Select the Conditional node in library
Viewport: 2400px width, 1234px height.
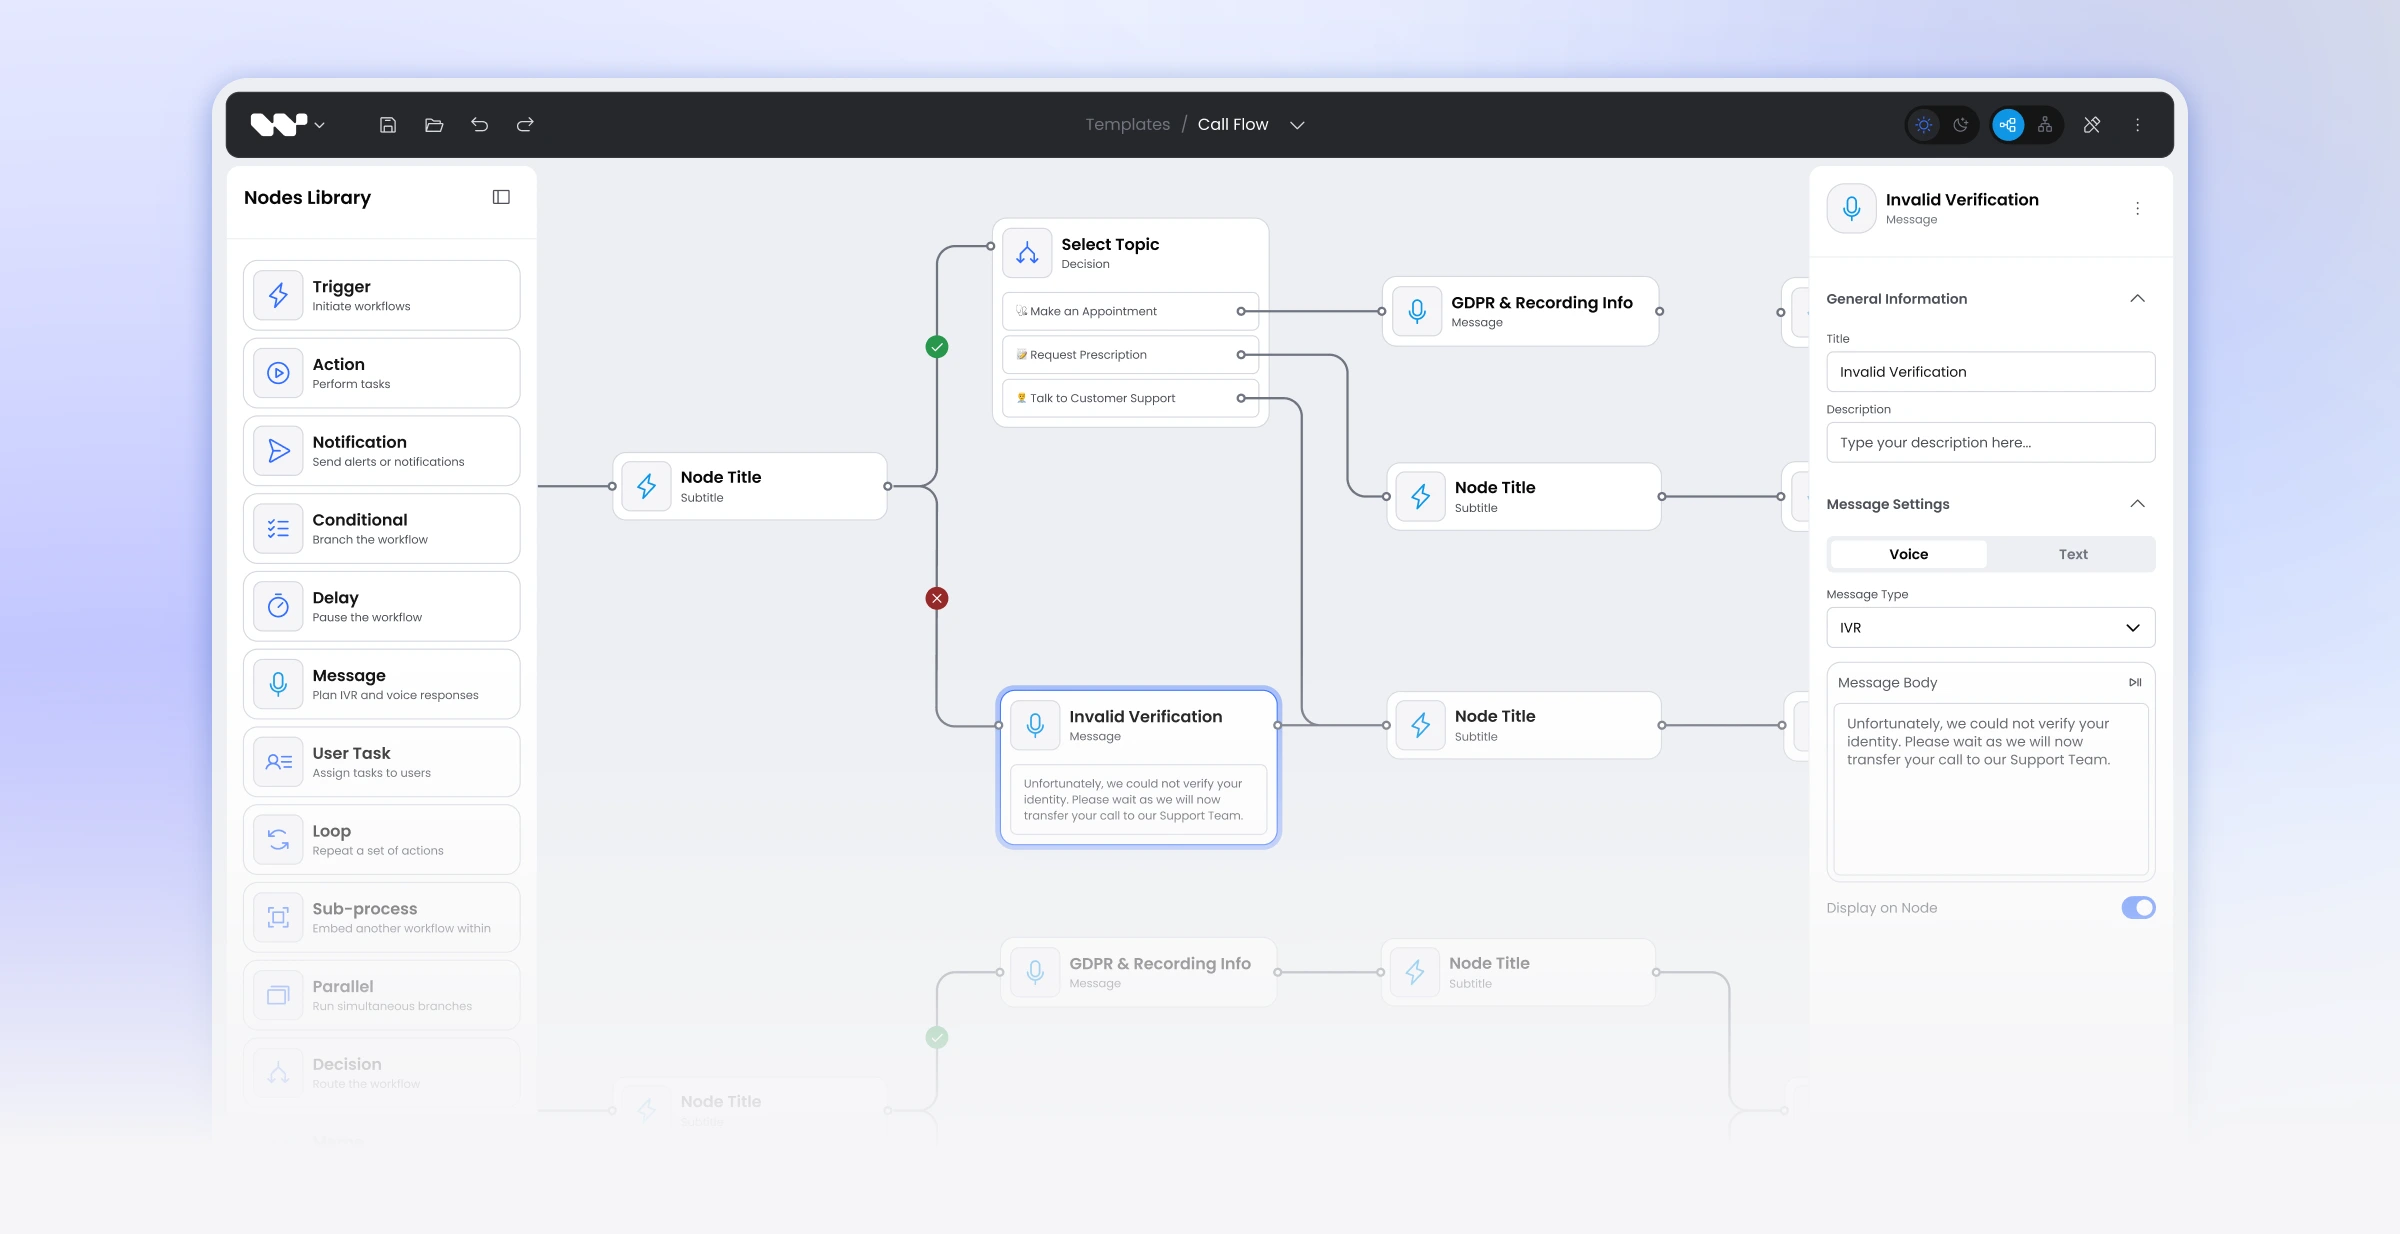(381, 529)
